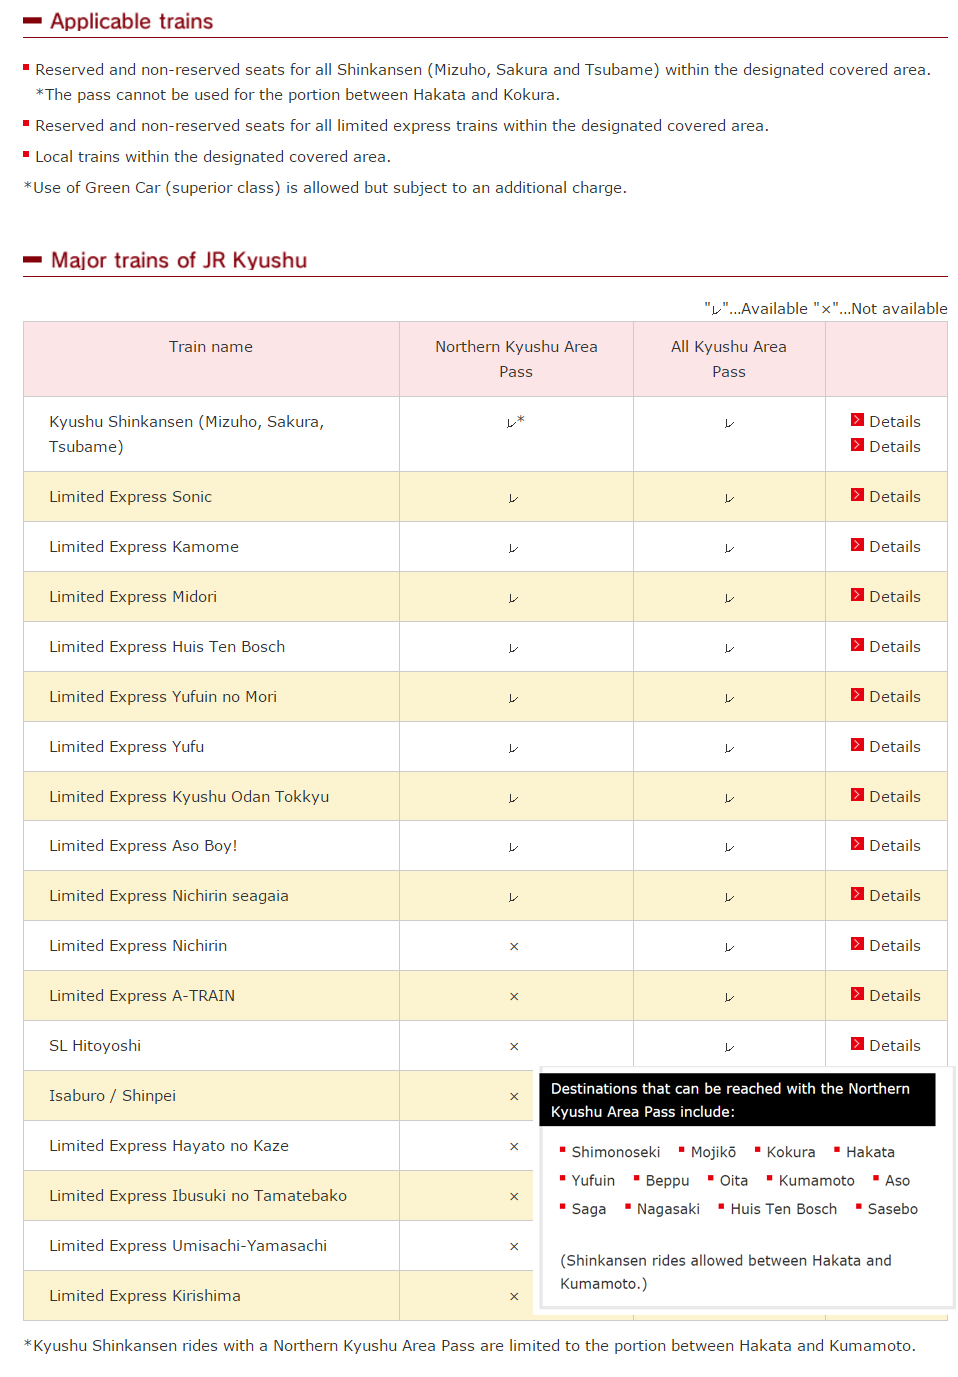Screen dimensions: 958x1377
Task: Open the Details link for Nichirin seagaia
Action: [x=894, y=896]
